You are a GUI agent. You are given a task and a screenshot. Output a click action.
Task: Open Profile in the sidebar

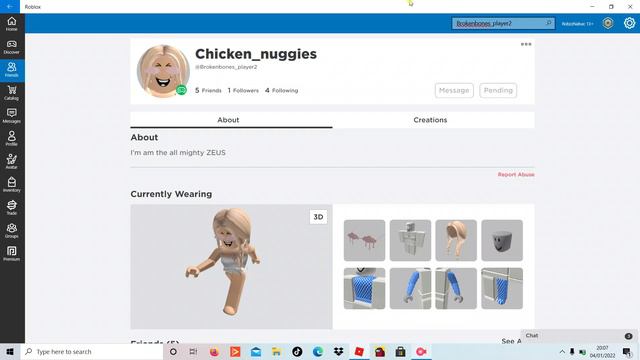pos(12,139)
